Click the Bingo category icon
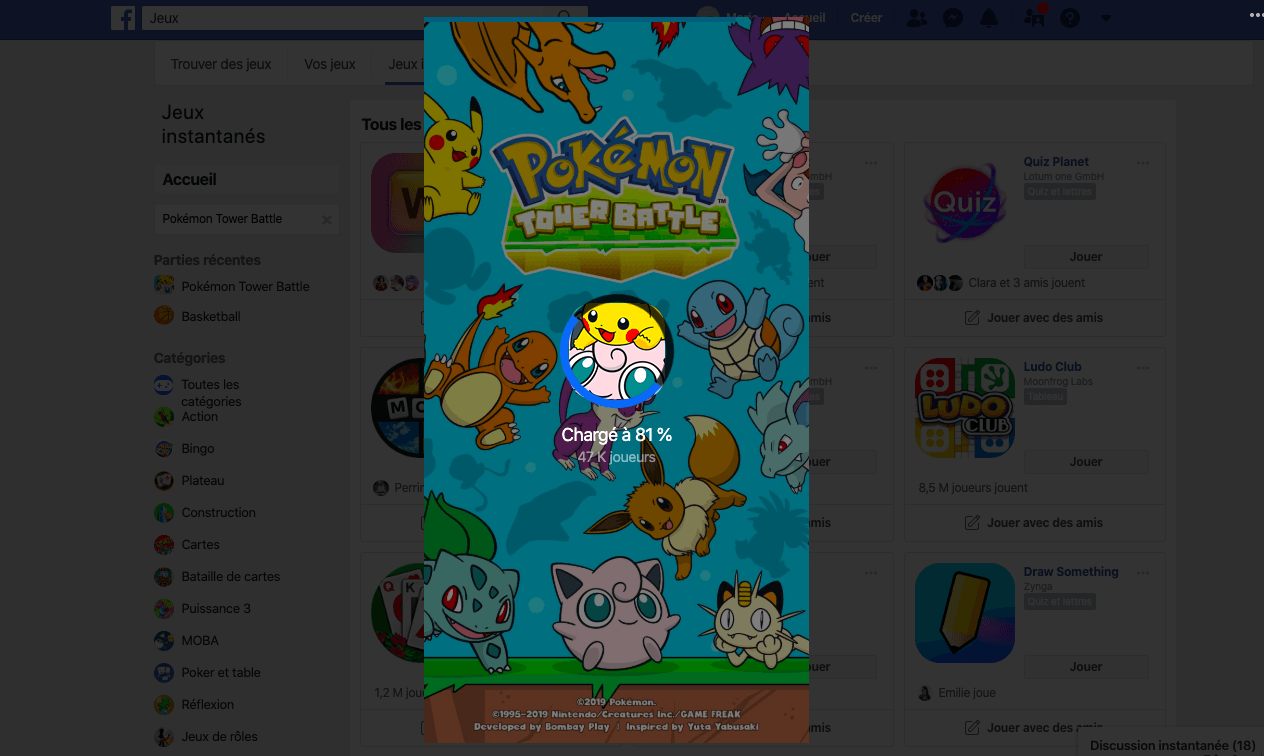 164,449
